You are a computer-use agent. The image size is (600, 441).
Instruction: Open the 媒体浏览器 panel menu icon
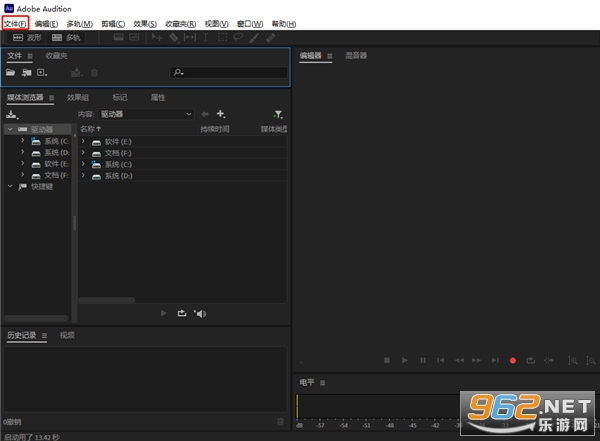(x=51, y=98)
